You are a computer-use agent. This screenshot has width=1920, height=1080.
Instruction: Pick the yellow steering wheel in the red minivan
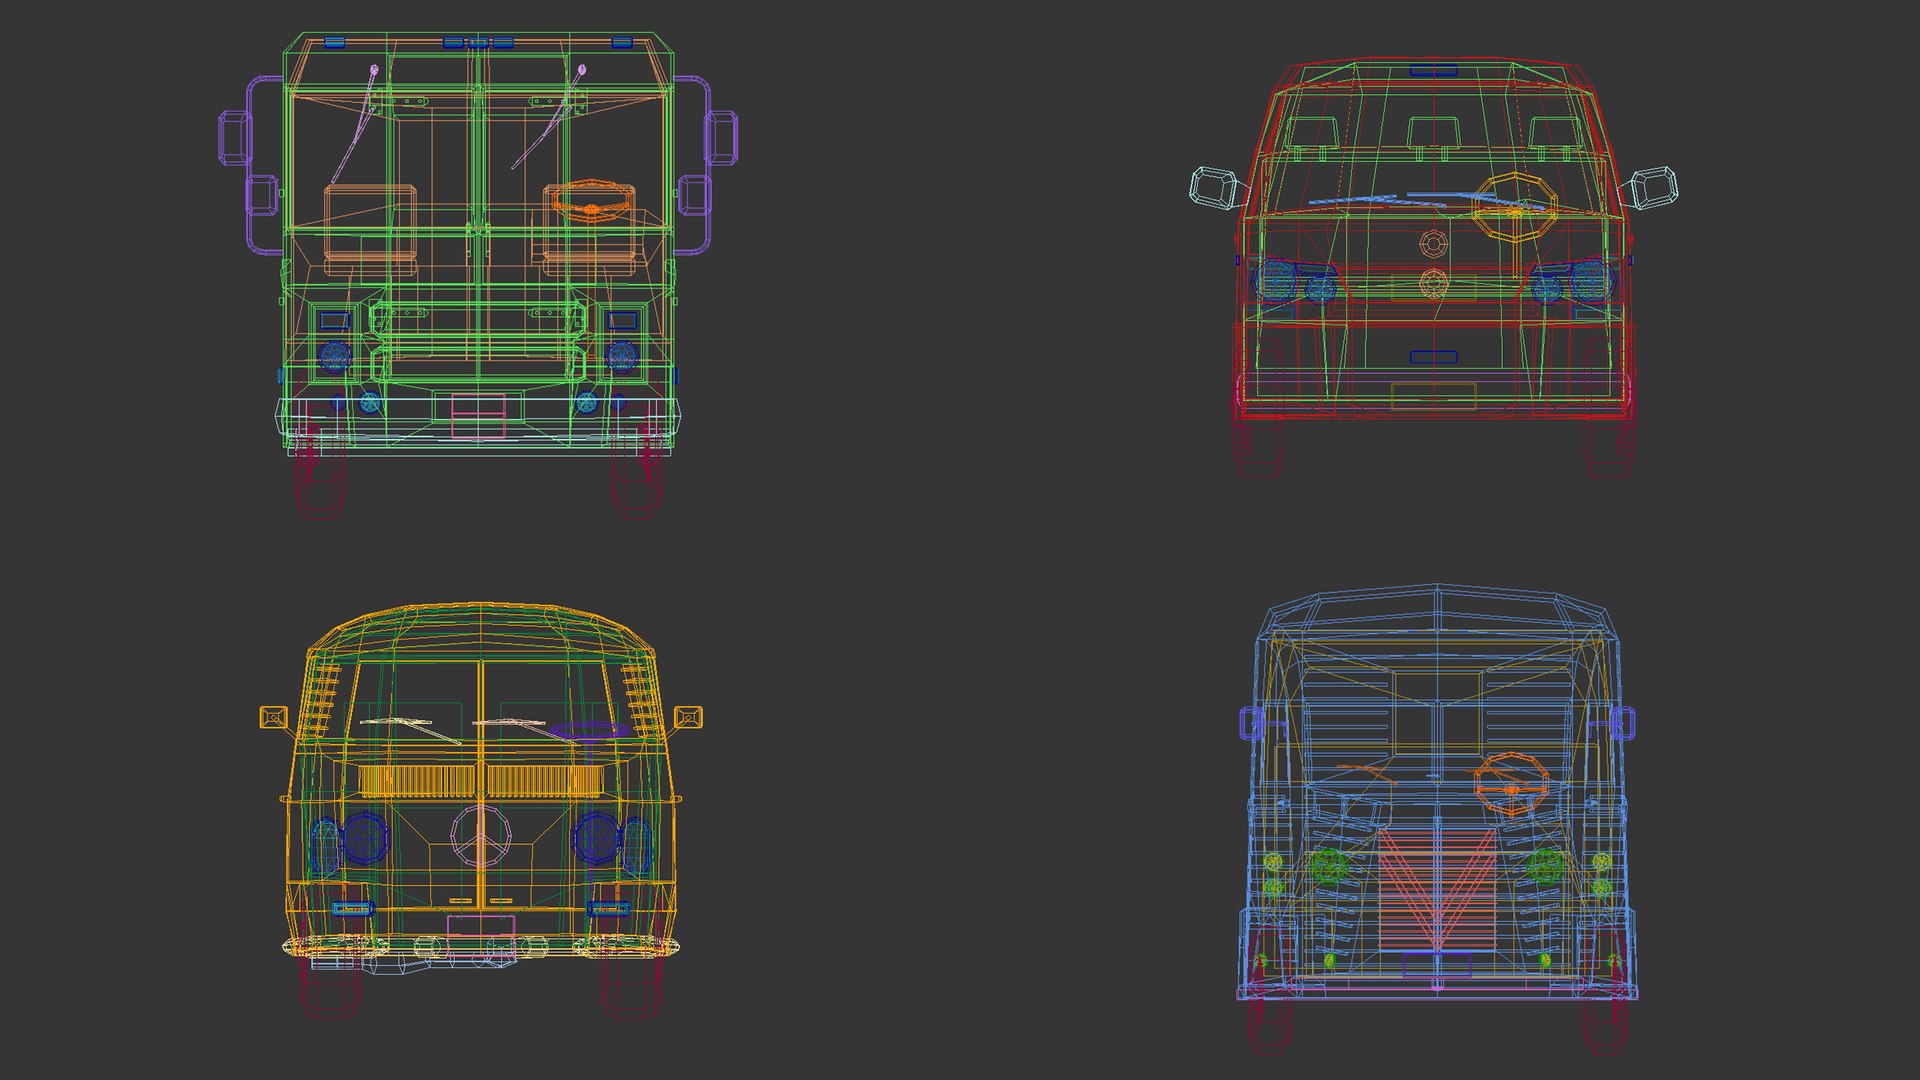point(1515,207)
